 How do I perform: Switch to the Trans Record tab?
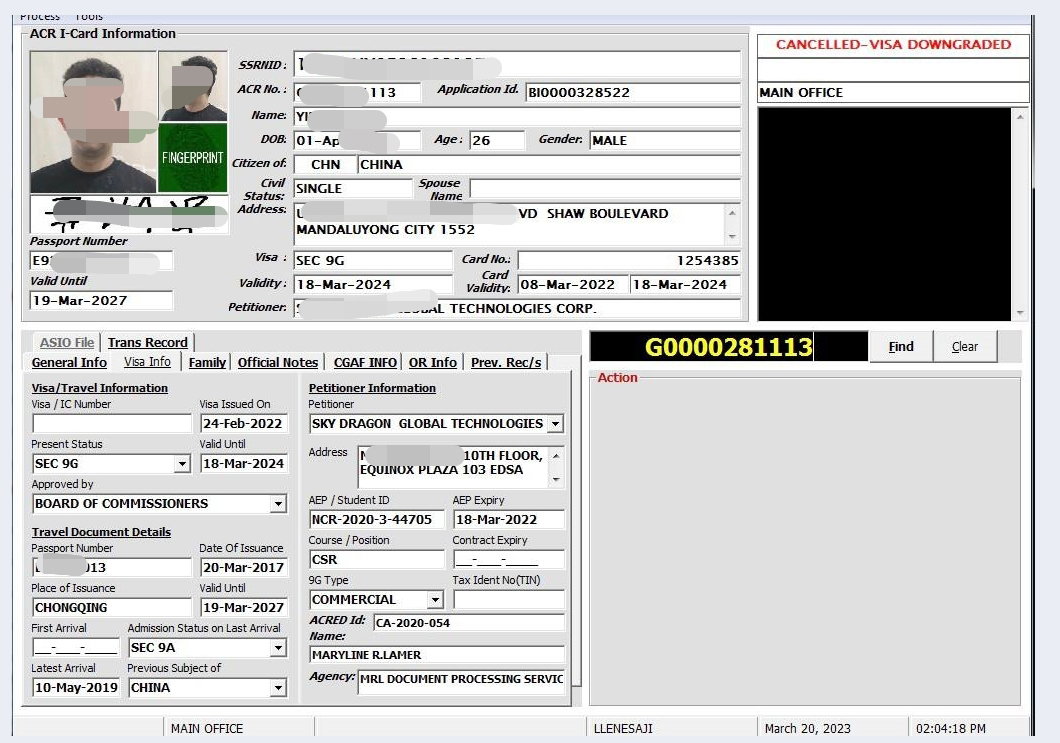click(x=148, y=342)
